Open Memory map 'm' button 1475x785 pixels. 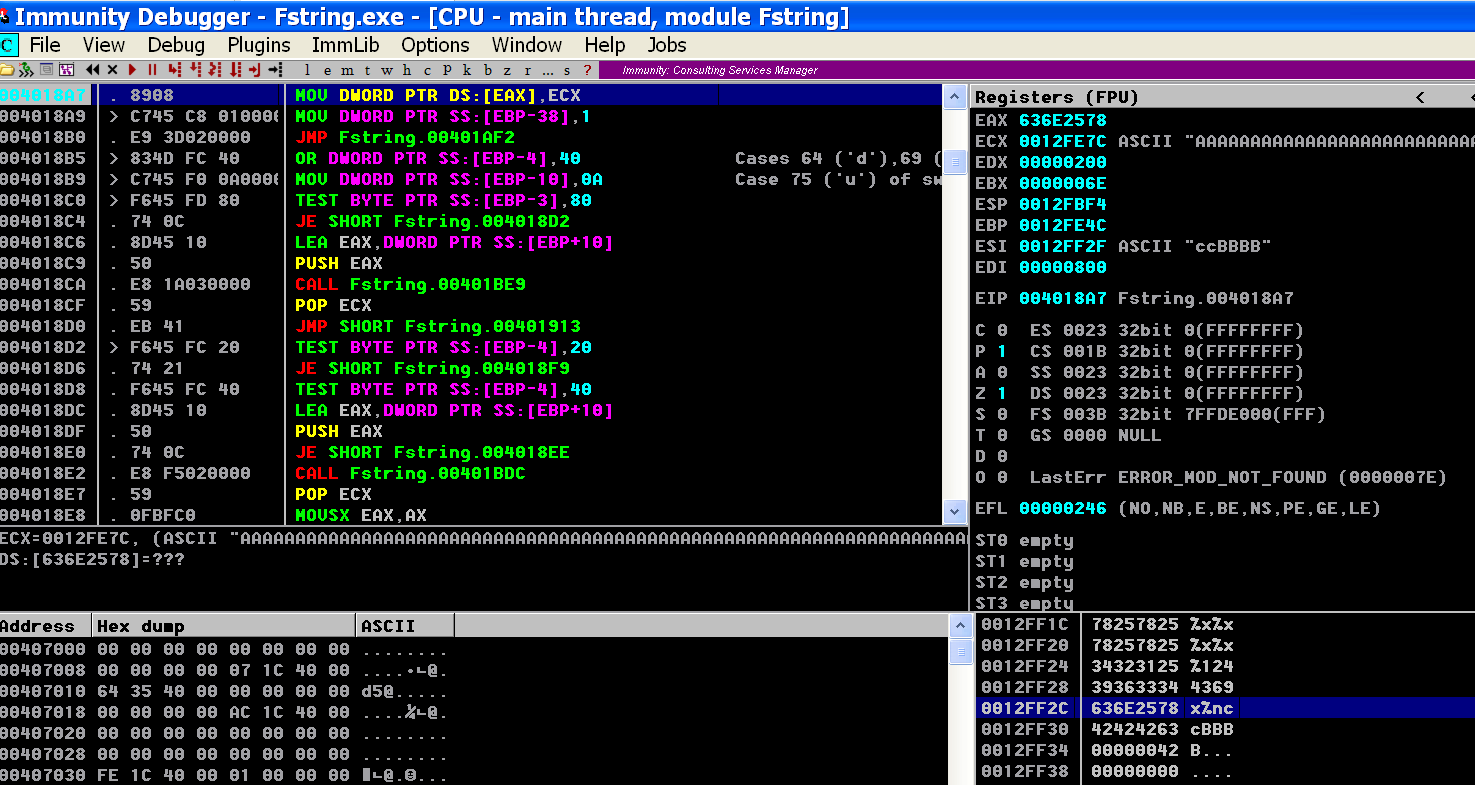(x=347, y=70)
